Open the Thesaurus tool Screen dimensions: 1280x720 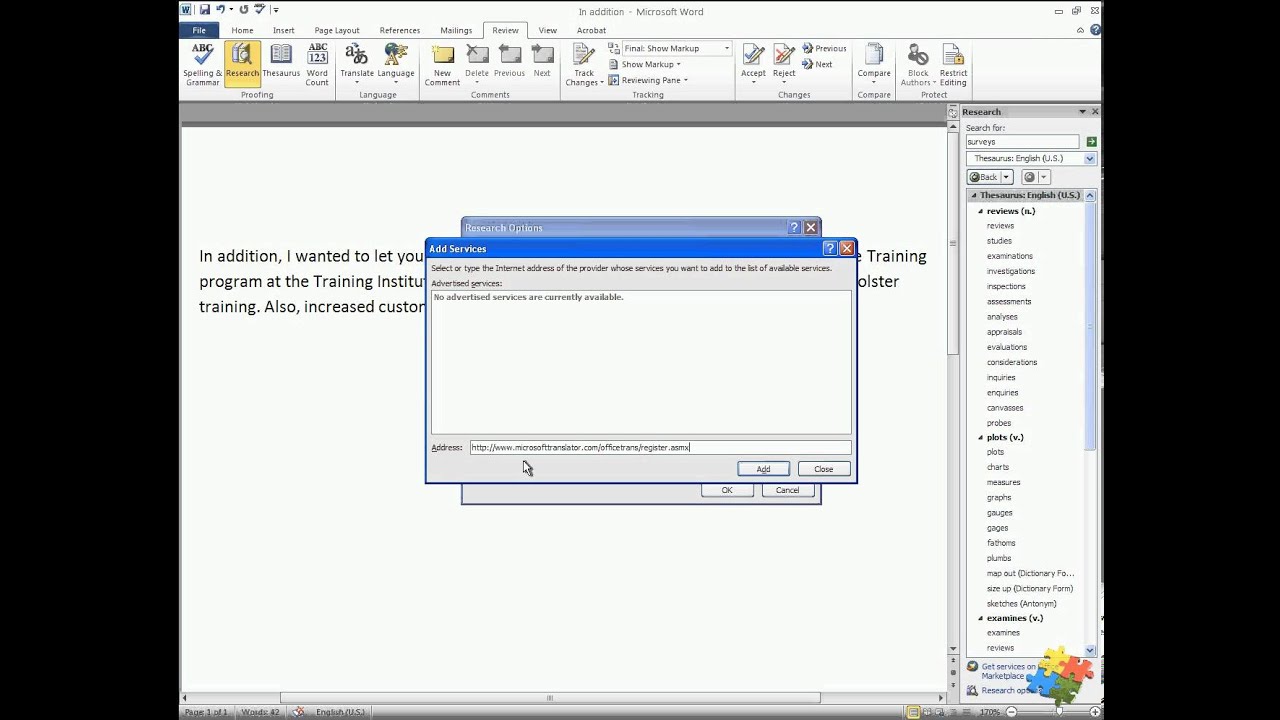click(x=281, y=62)
